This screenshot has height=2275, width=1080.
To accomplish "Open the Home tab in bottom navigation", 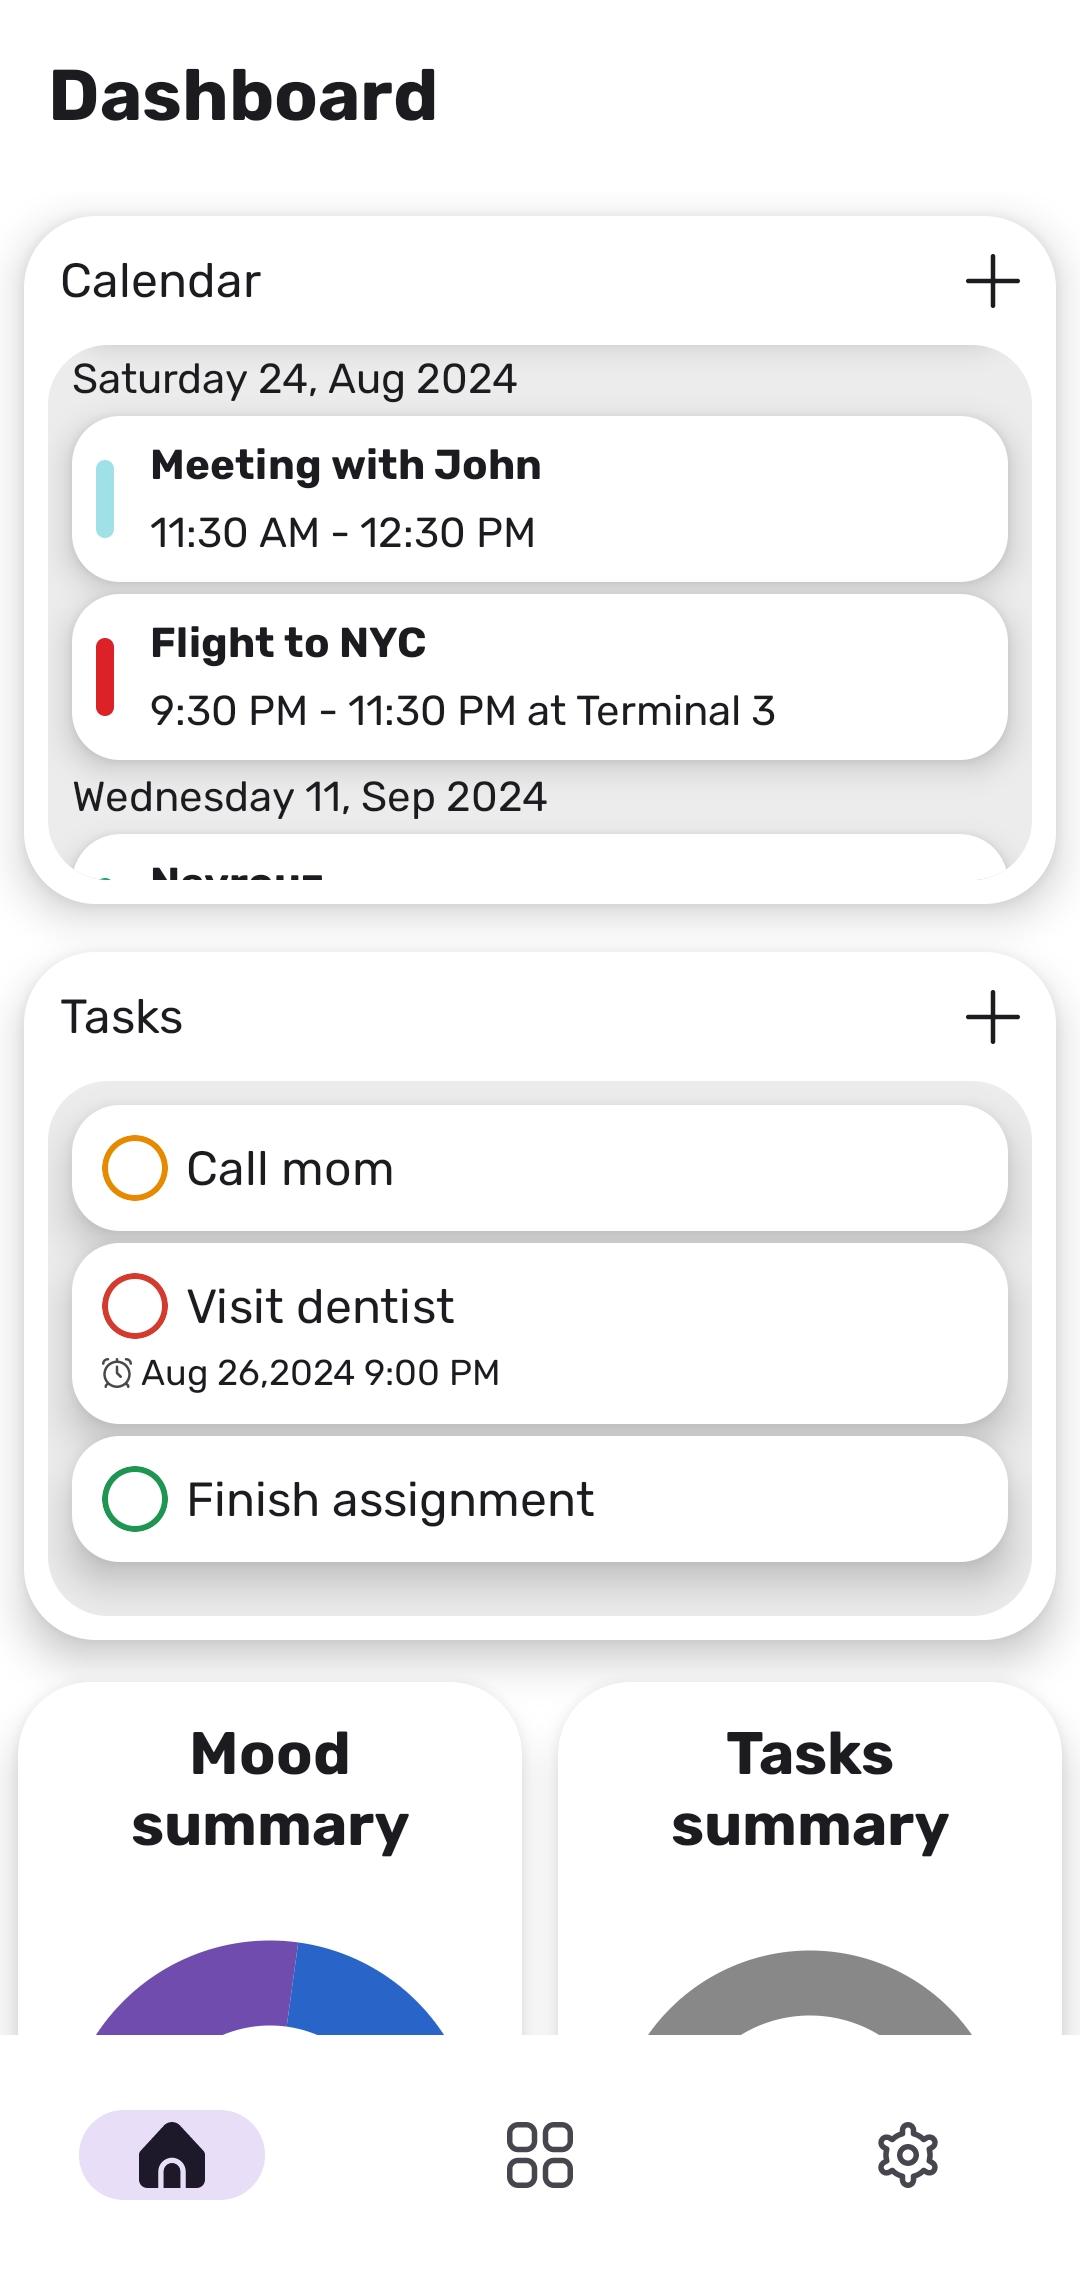I will (172, 2155).
